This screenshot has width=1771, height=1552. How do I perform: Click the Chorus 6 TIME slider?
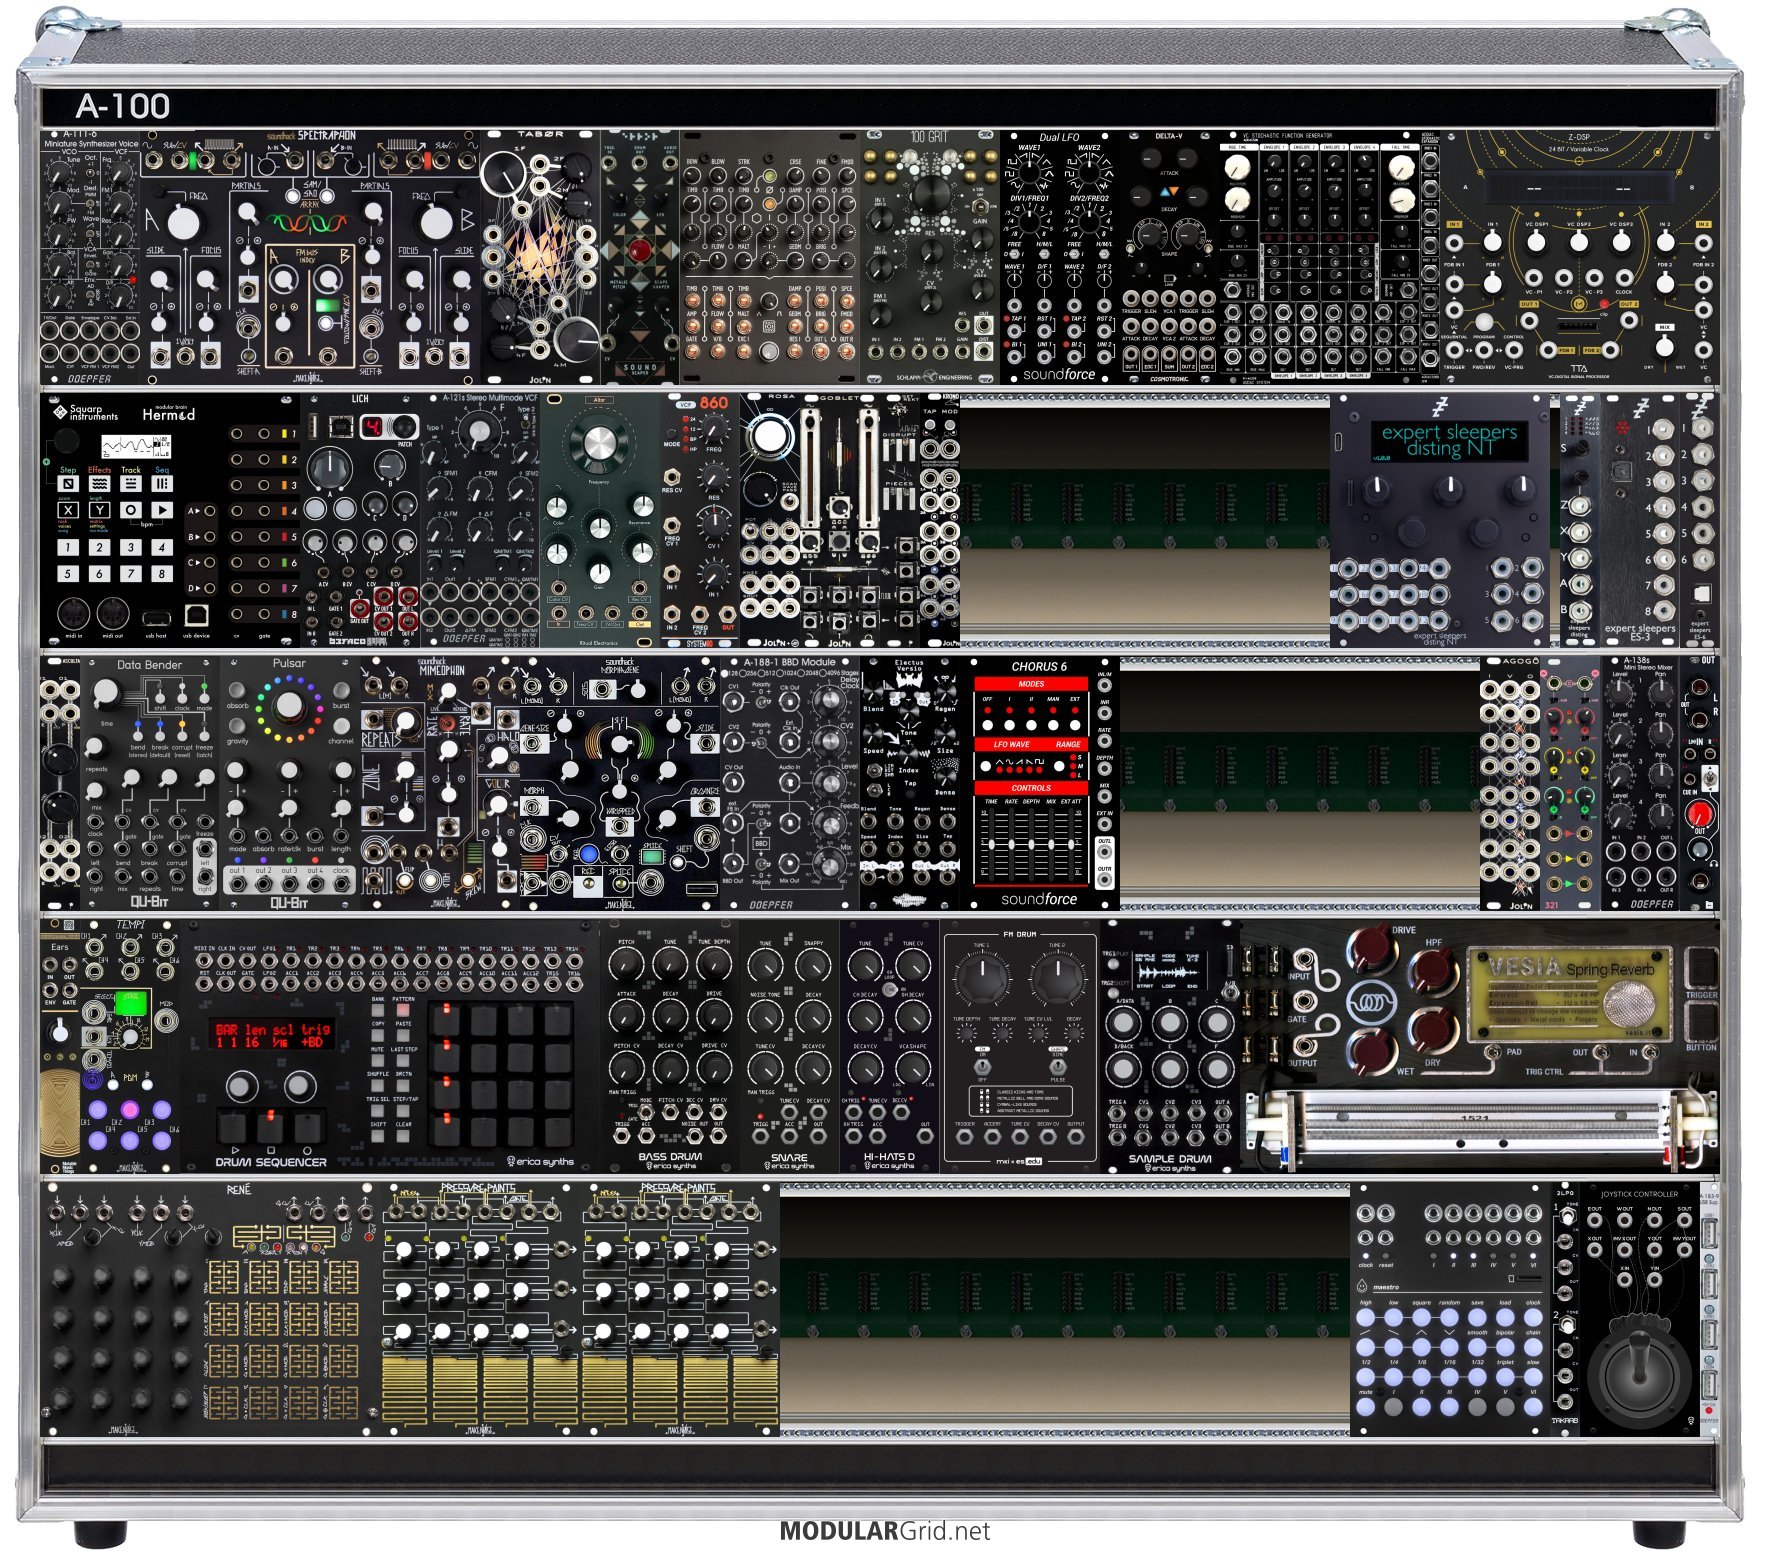991,842
